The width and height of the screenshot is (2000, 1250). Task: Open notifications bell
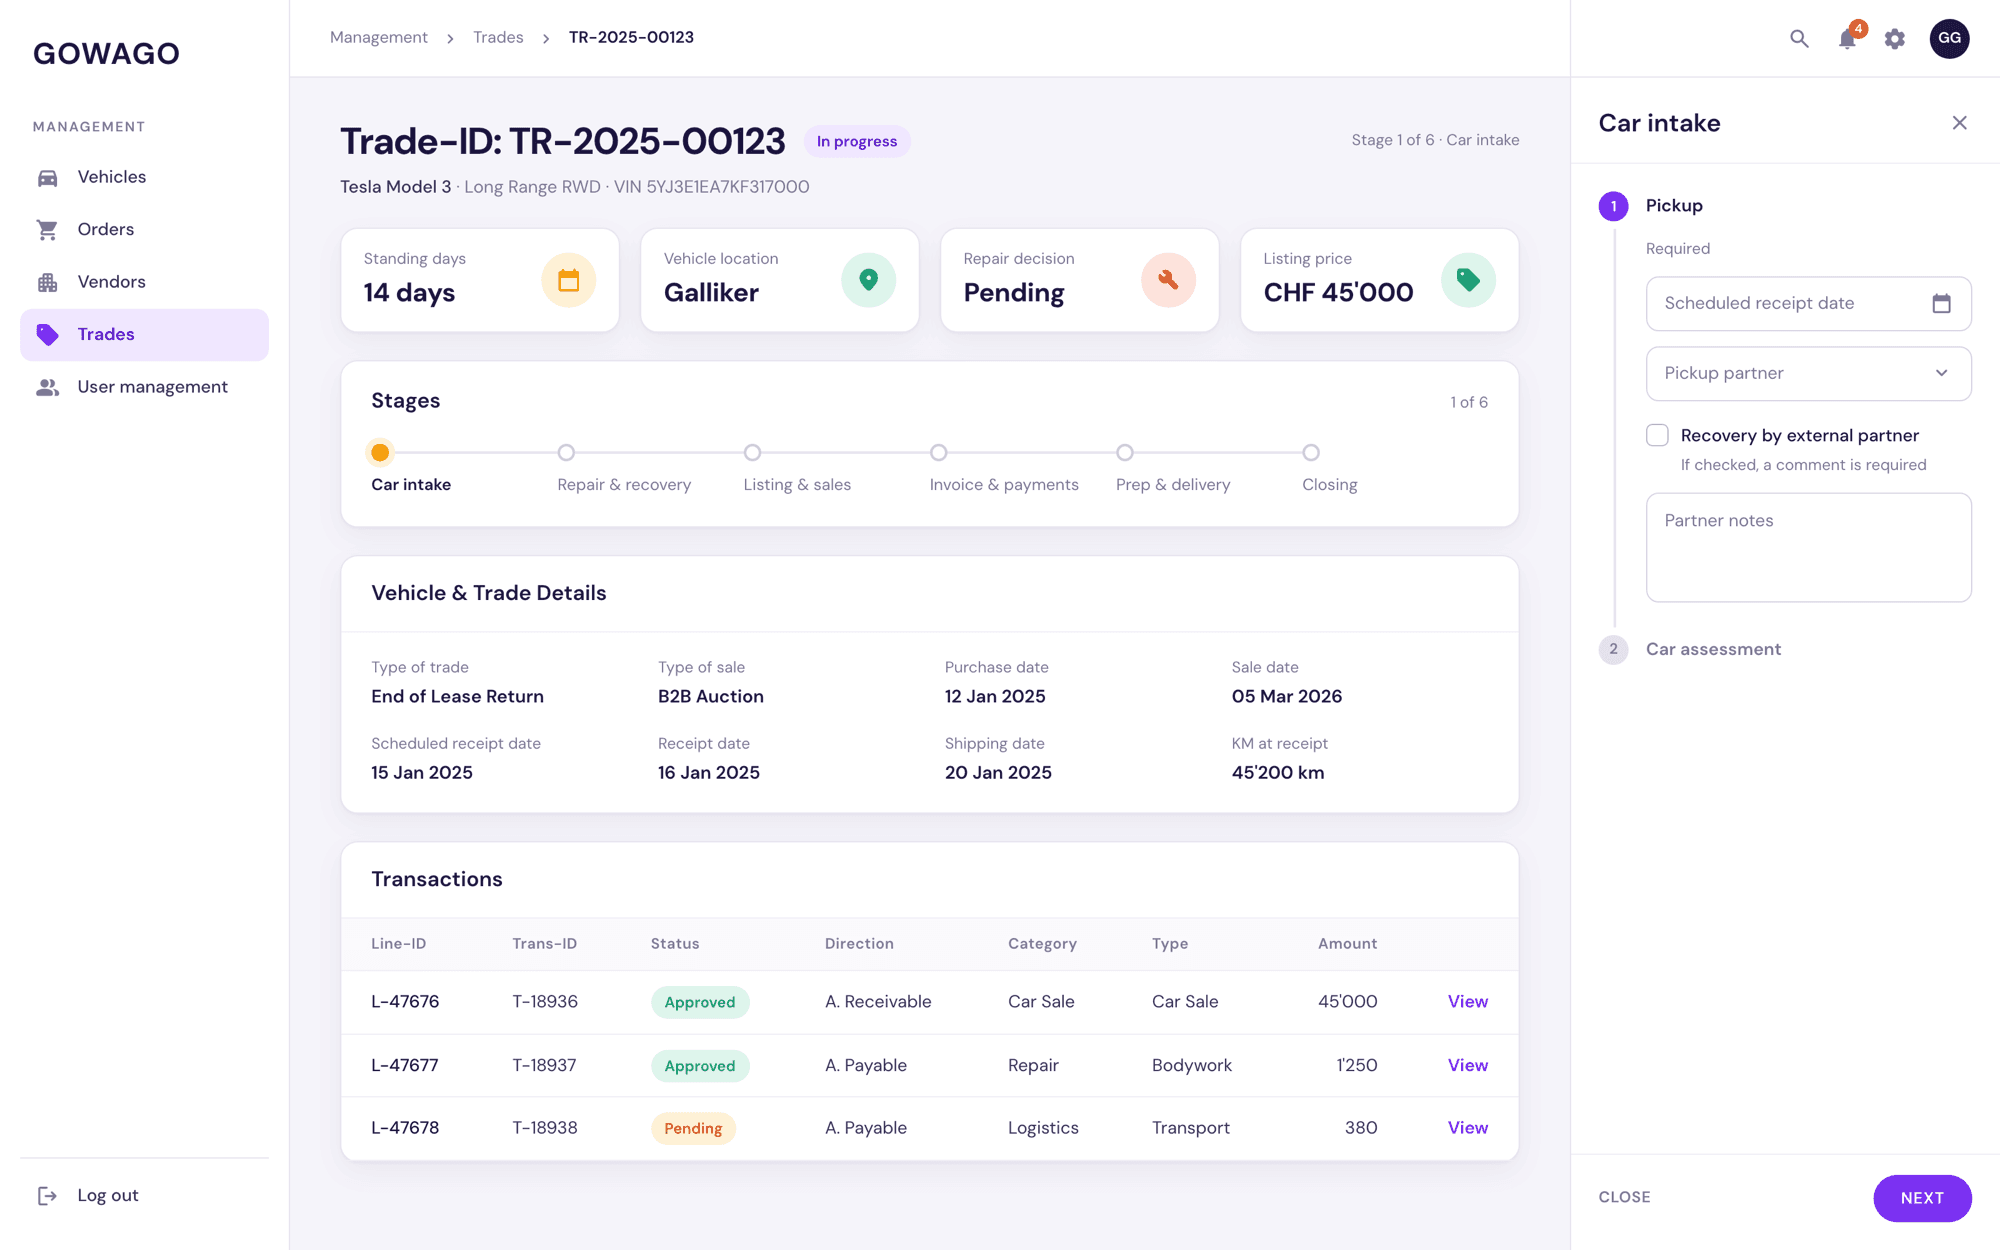click(1847, 39)
